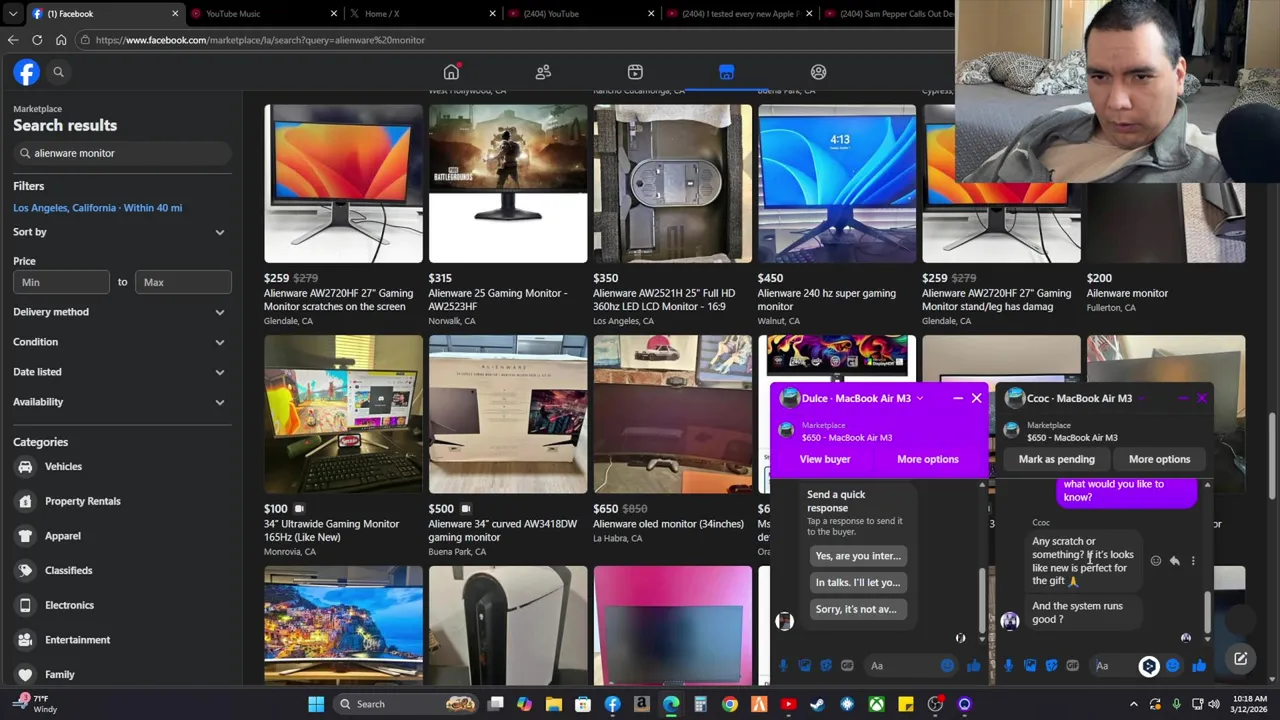1280x720 pixels.
Task: Reply to the 'Any scratch' message
Action: coord(1174,561)
